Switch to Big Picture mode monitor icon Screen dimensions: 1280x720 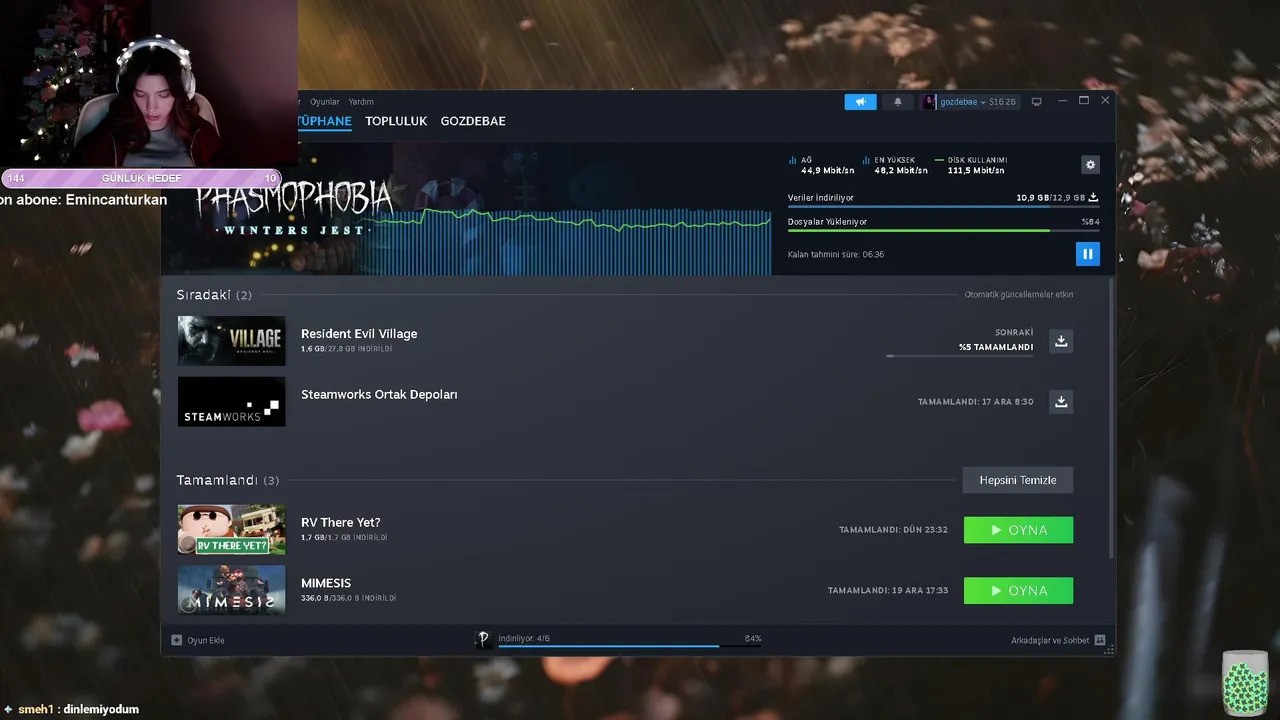1037,102
